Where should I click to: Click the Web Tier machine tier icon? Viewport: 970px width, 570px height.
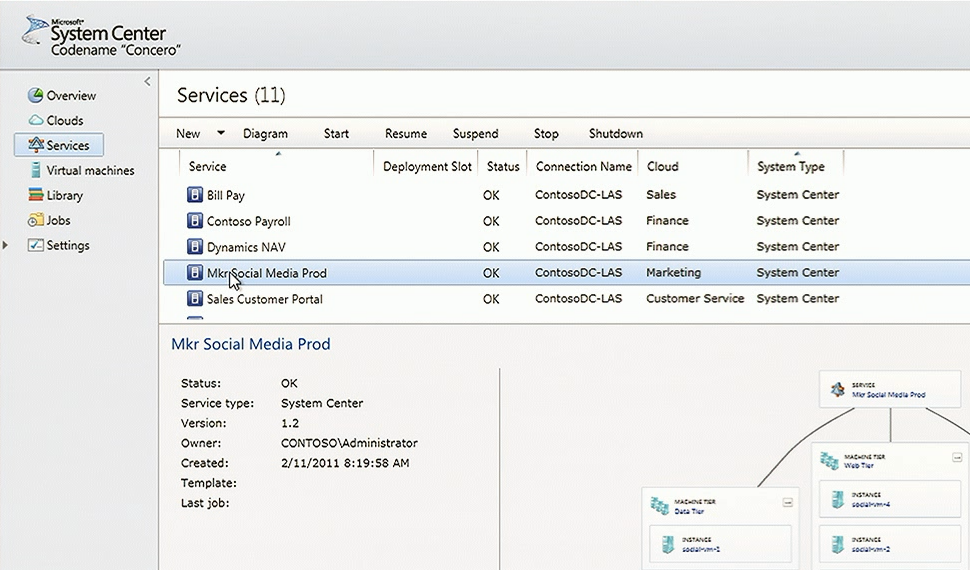pos(829,460)
